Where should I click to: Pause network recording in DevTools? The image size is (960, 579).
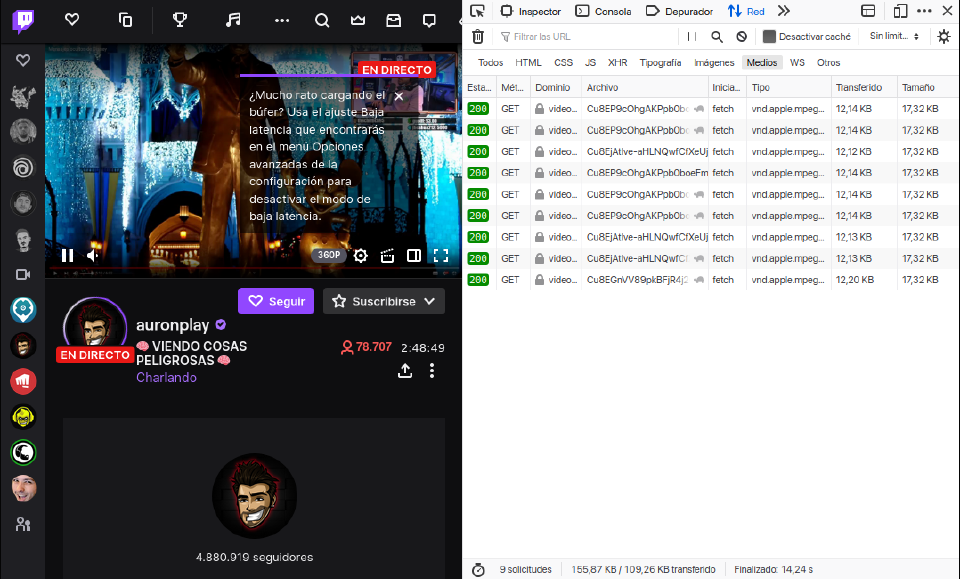[x=691, y=37]
